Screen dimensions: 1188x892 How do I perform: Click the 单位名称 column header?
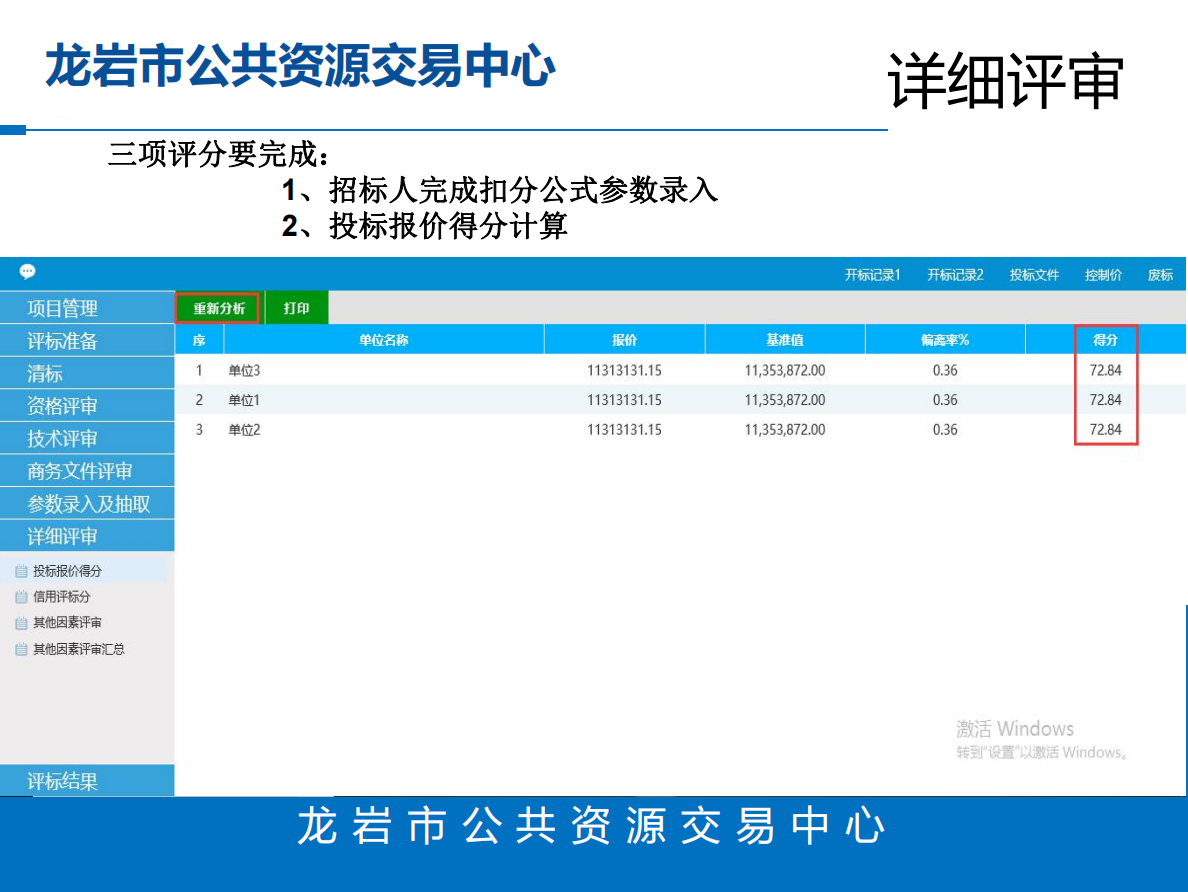click(x=384, y=340)
